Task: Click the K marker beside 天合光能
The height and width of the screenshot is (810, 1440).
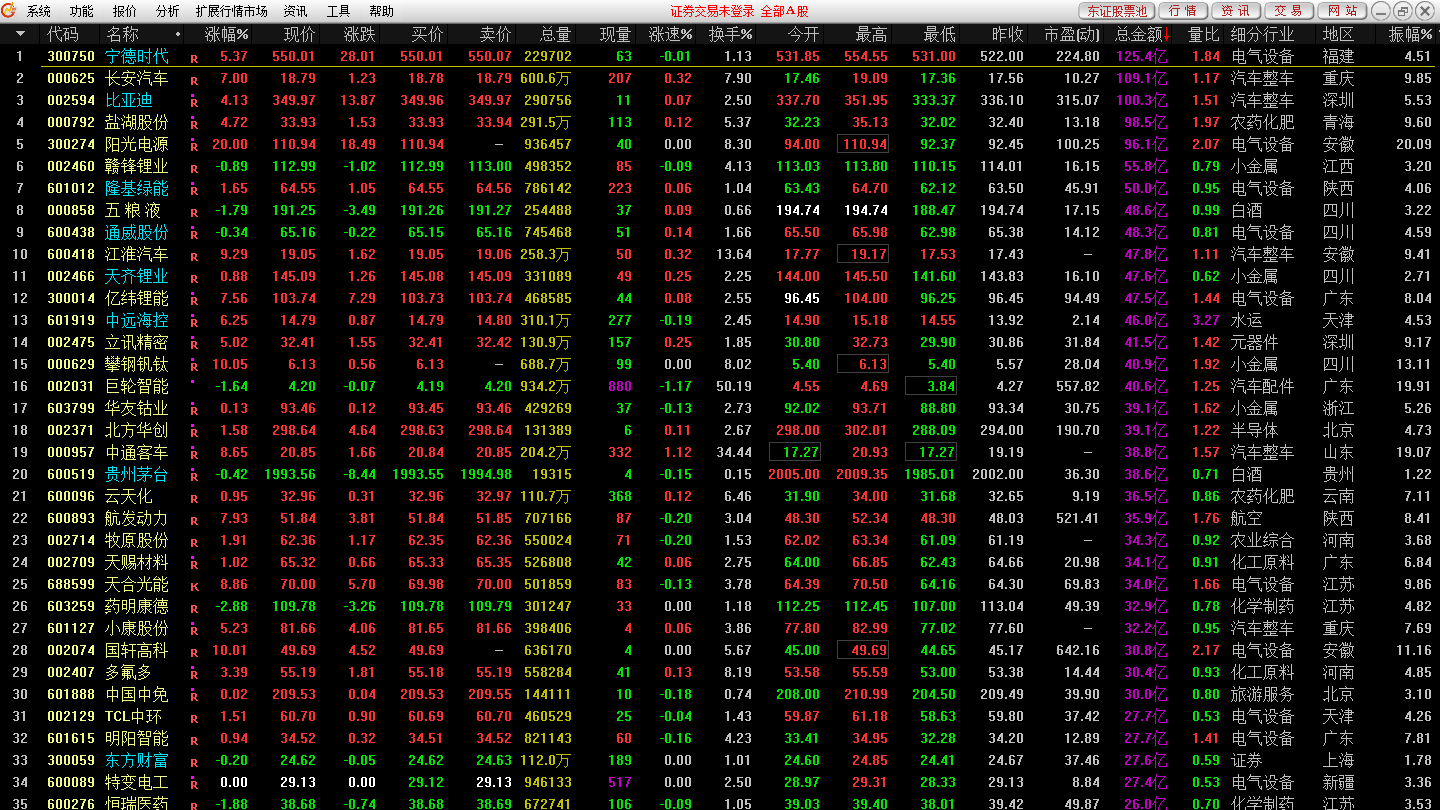Action: pos(194,586)
